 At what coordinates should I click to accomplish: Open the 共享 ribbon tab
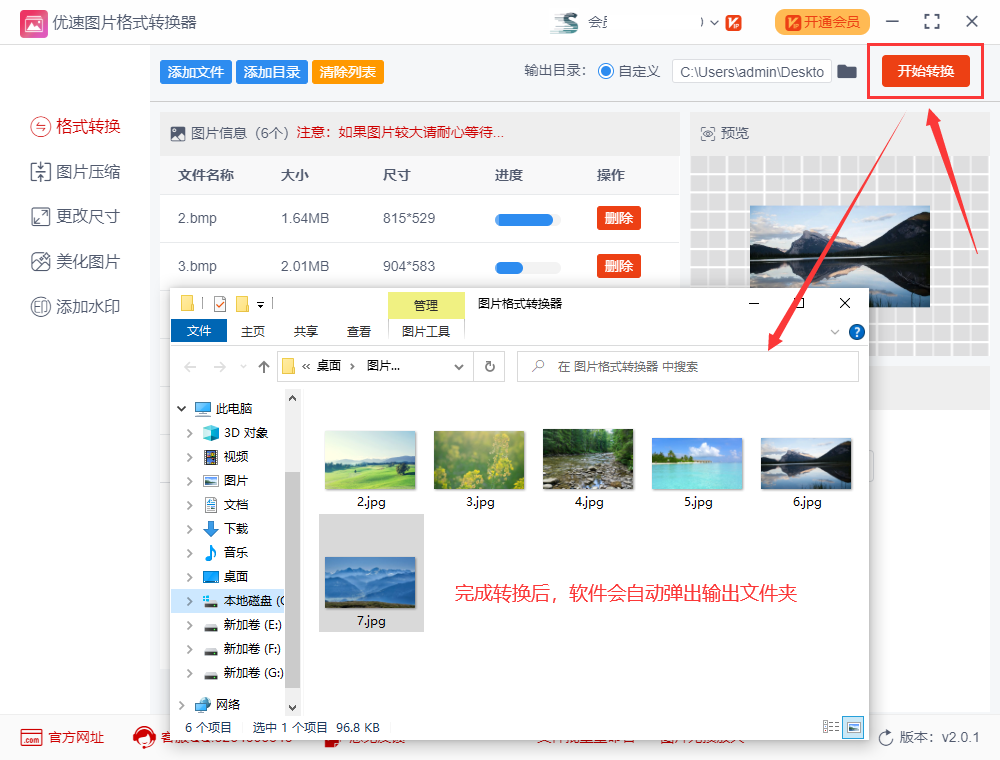click(305, 332)
